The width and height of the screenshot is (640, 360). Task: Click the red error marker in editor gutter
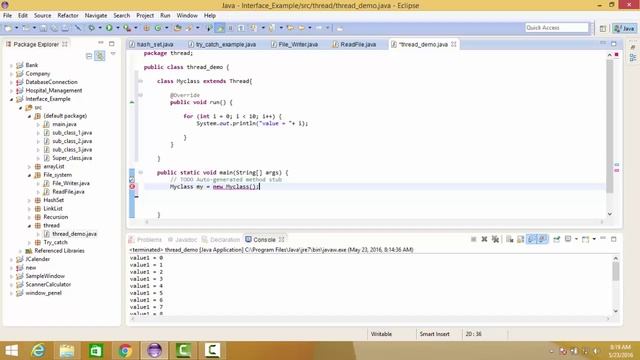pyautogui.click(x=132, y=187)
